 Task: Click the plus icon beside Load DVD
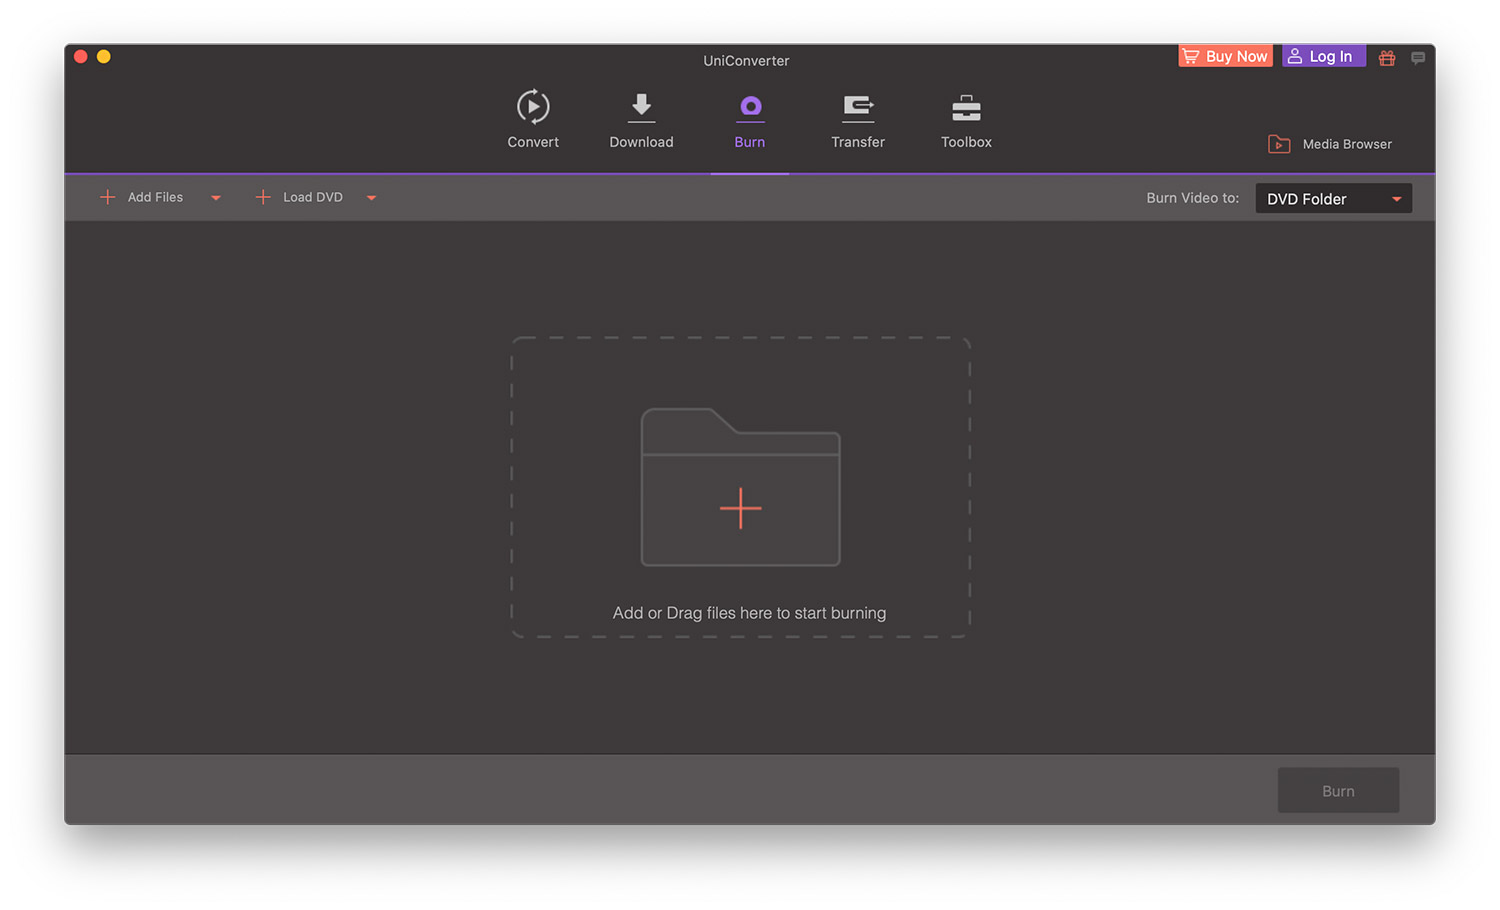tap(263, 197)
